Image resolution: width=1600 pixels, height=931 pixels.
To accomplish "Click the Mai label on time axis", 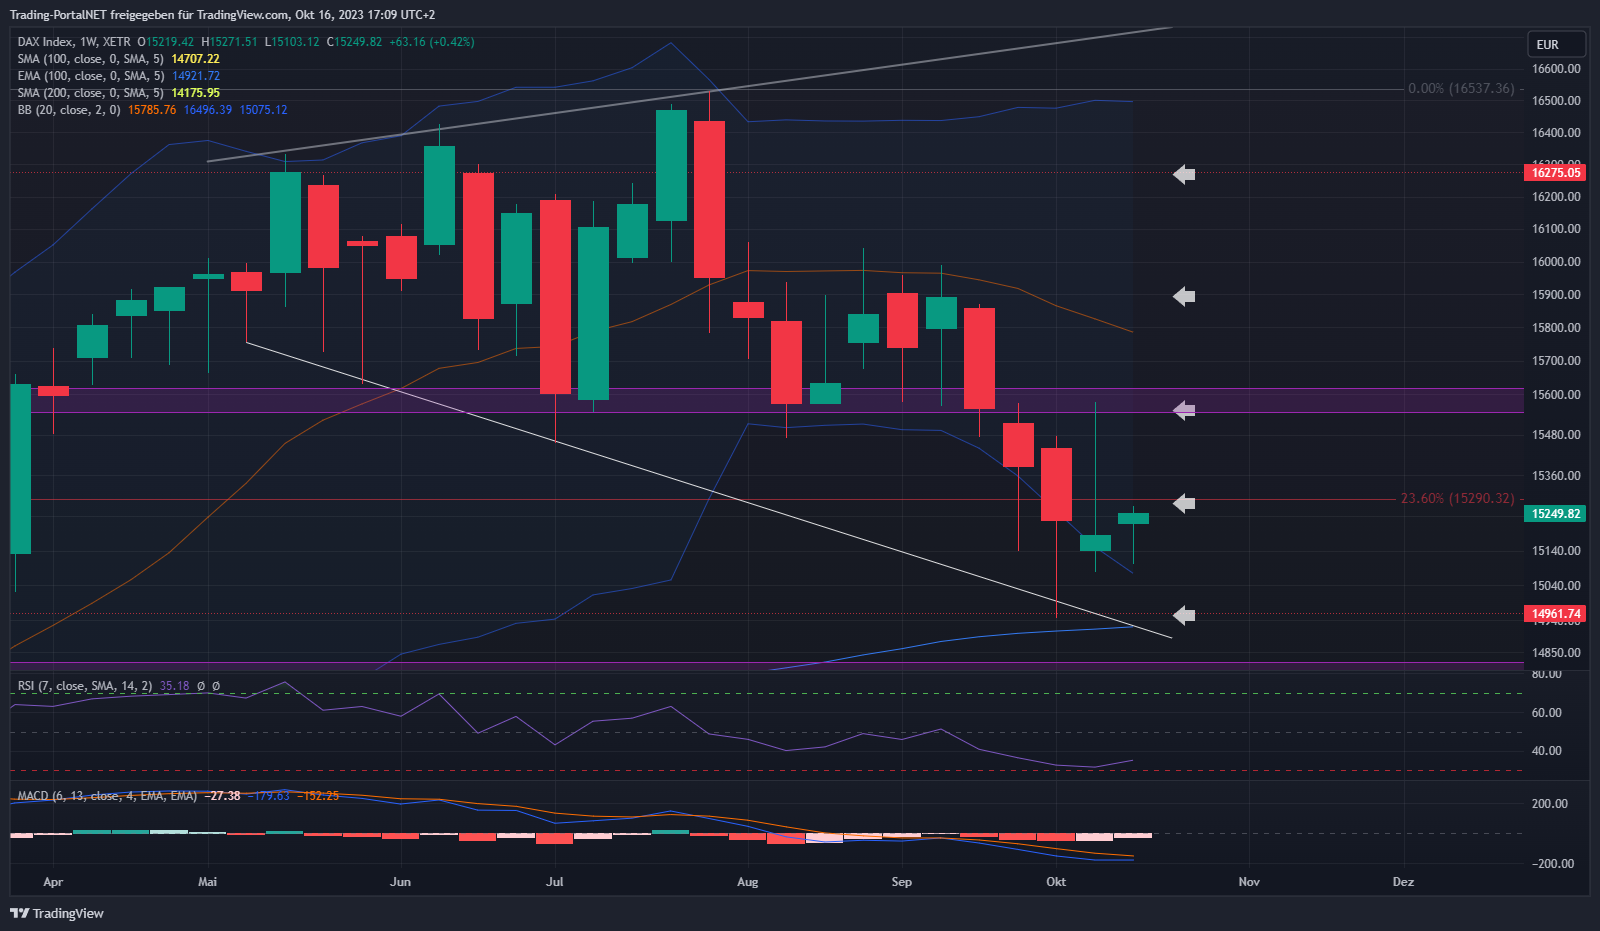I will pos(208,882).
